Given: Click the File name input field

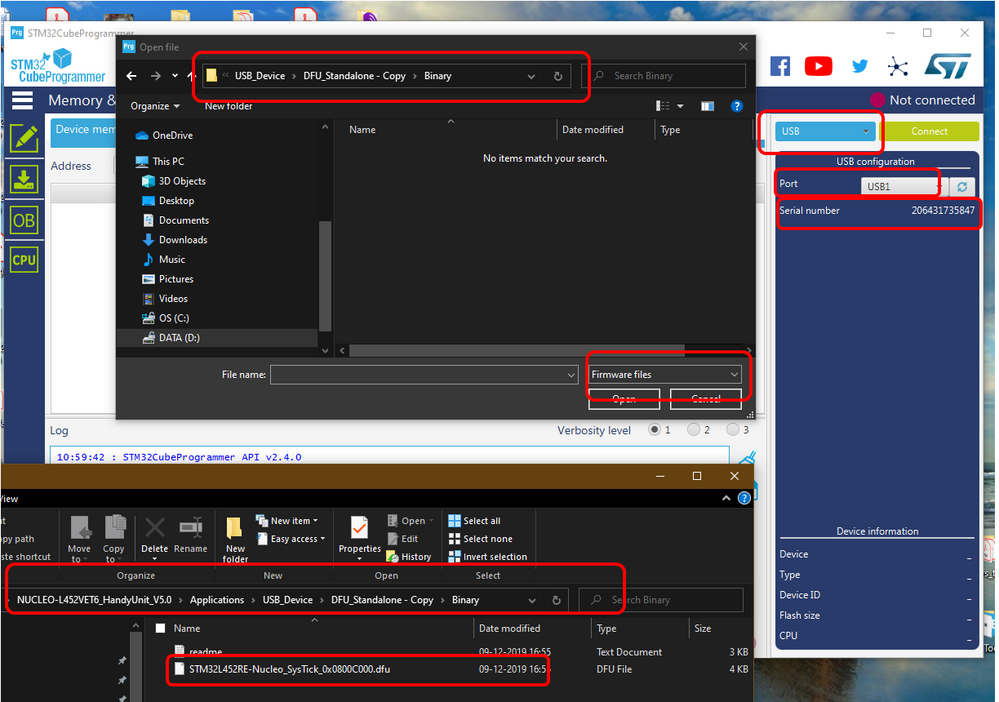Looking at the screenshot, I should click(419, 375).
